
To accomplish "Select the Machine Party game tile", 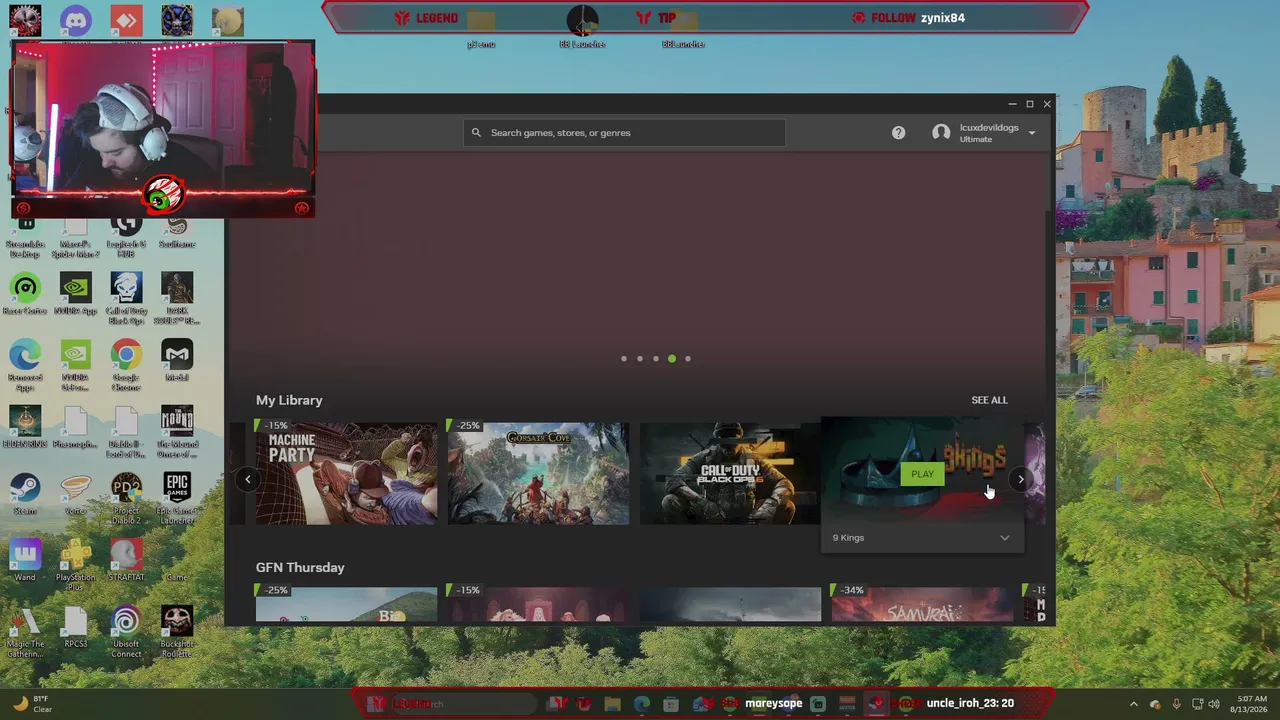I will tap(346, 473).
